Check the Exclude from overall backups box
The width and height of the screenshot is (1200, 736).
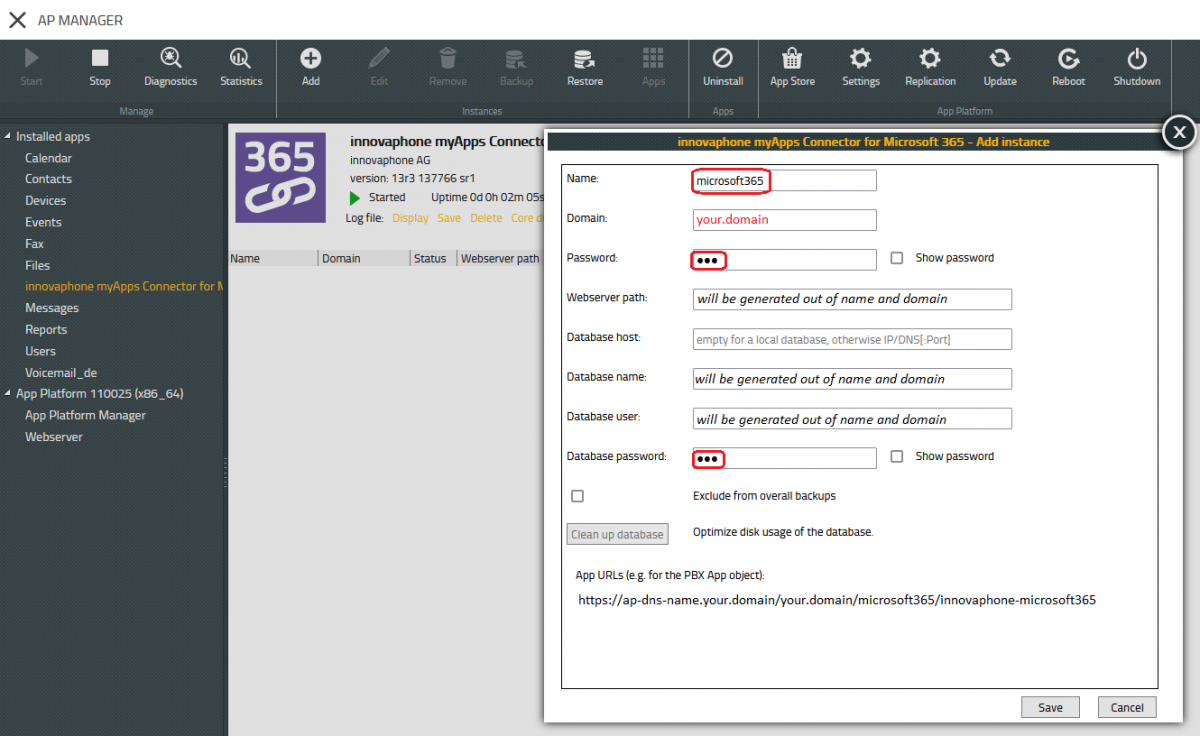[x=577, y=496]
